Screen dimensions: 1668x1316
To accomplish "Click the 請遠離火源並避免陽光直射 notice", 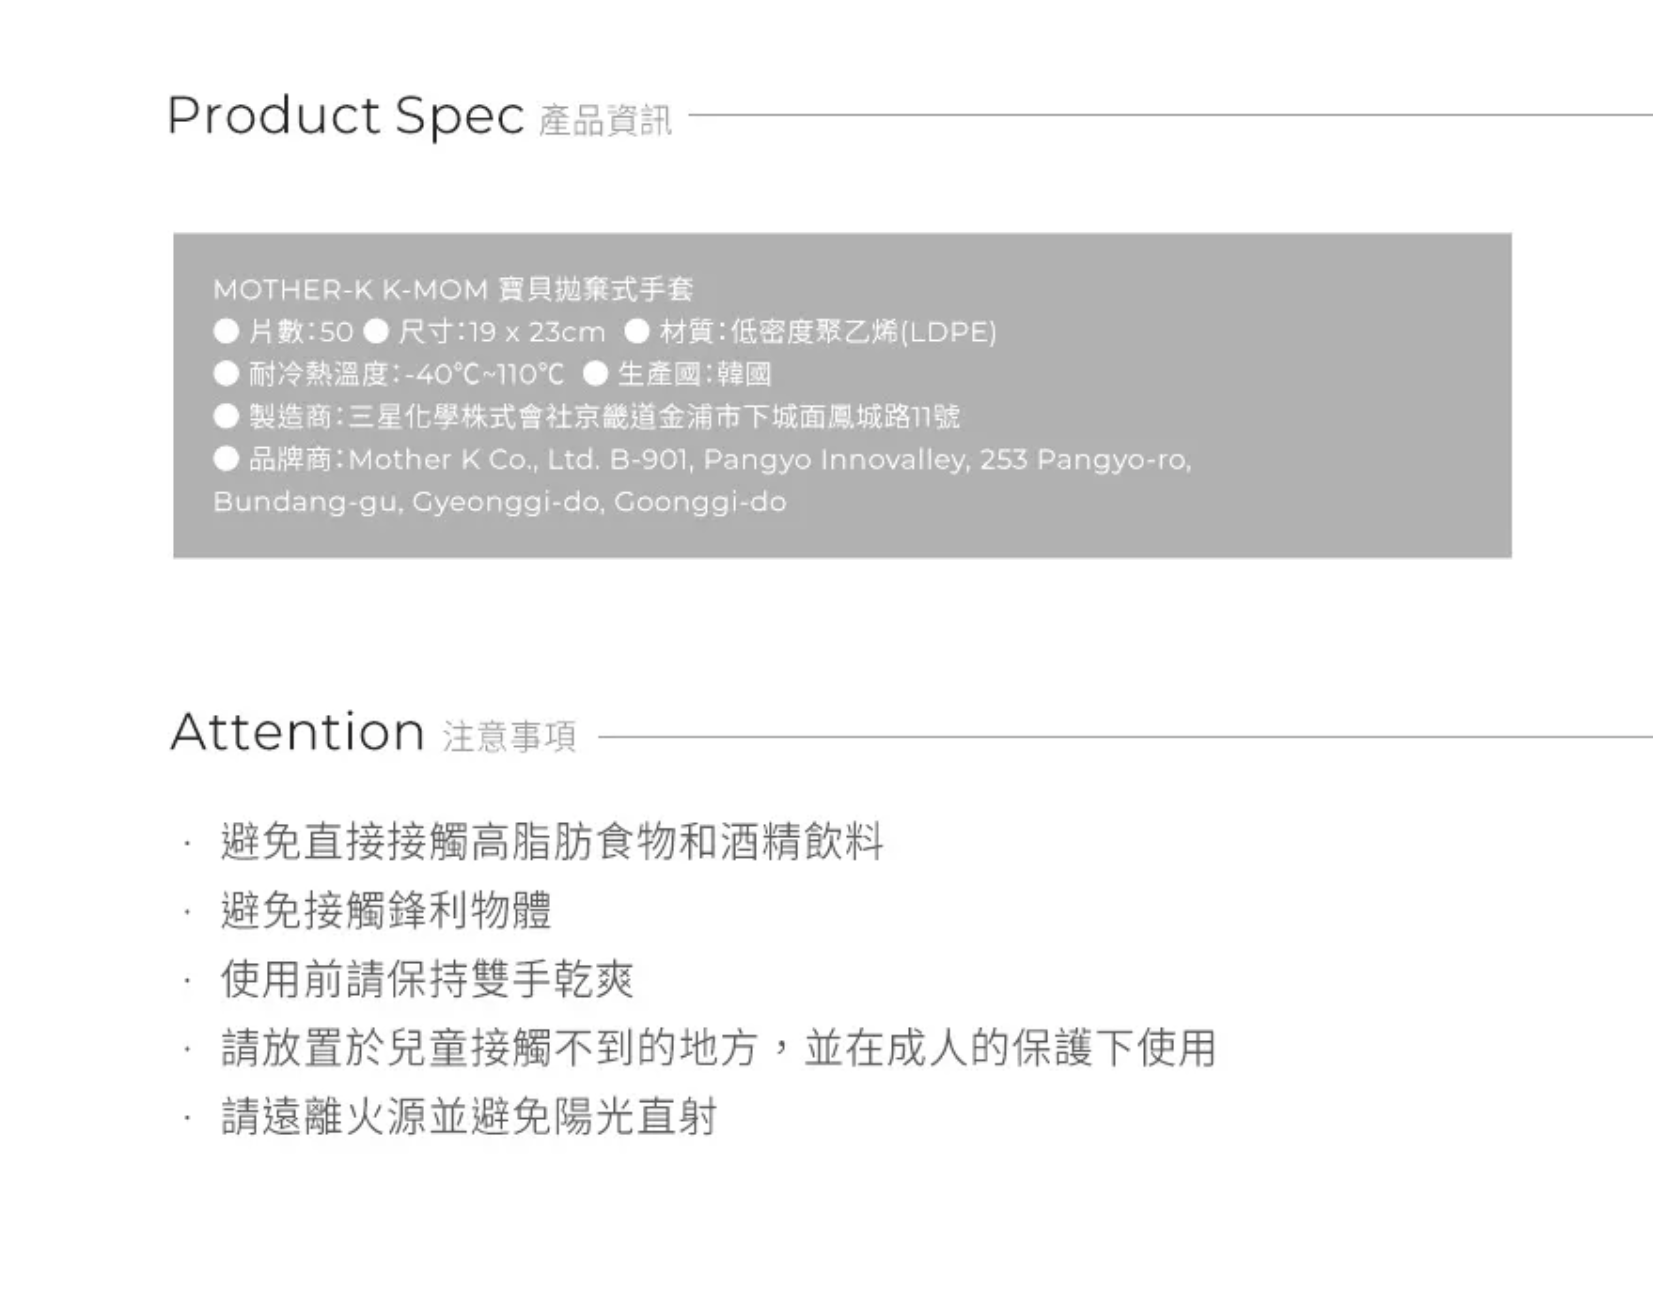I will click(469, 1117).
